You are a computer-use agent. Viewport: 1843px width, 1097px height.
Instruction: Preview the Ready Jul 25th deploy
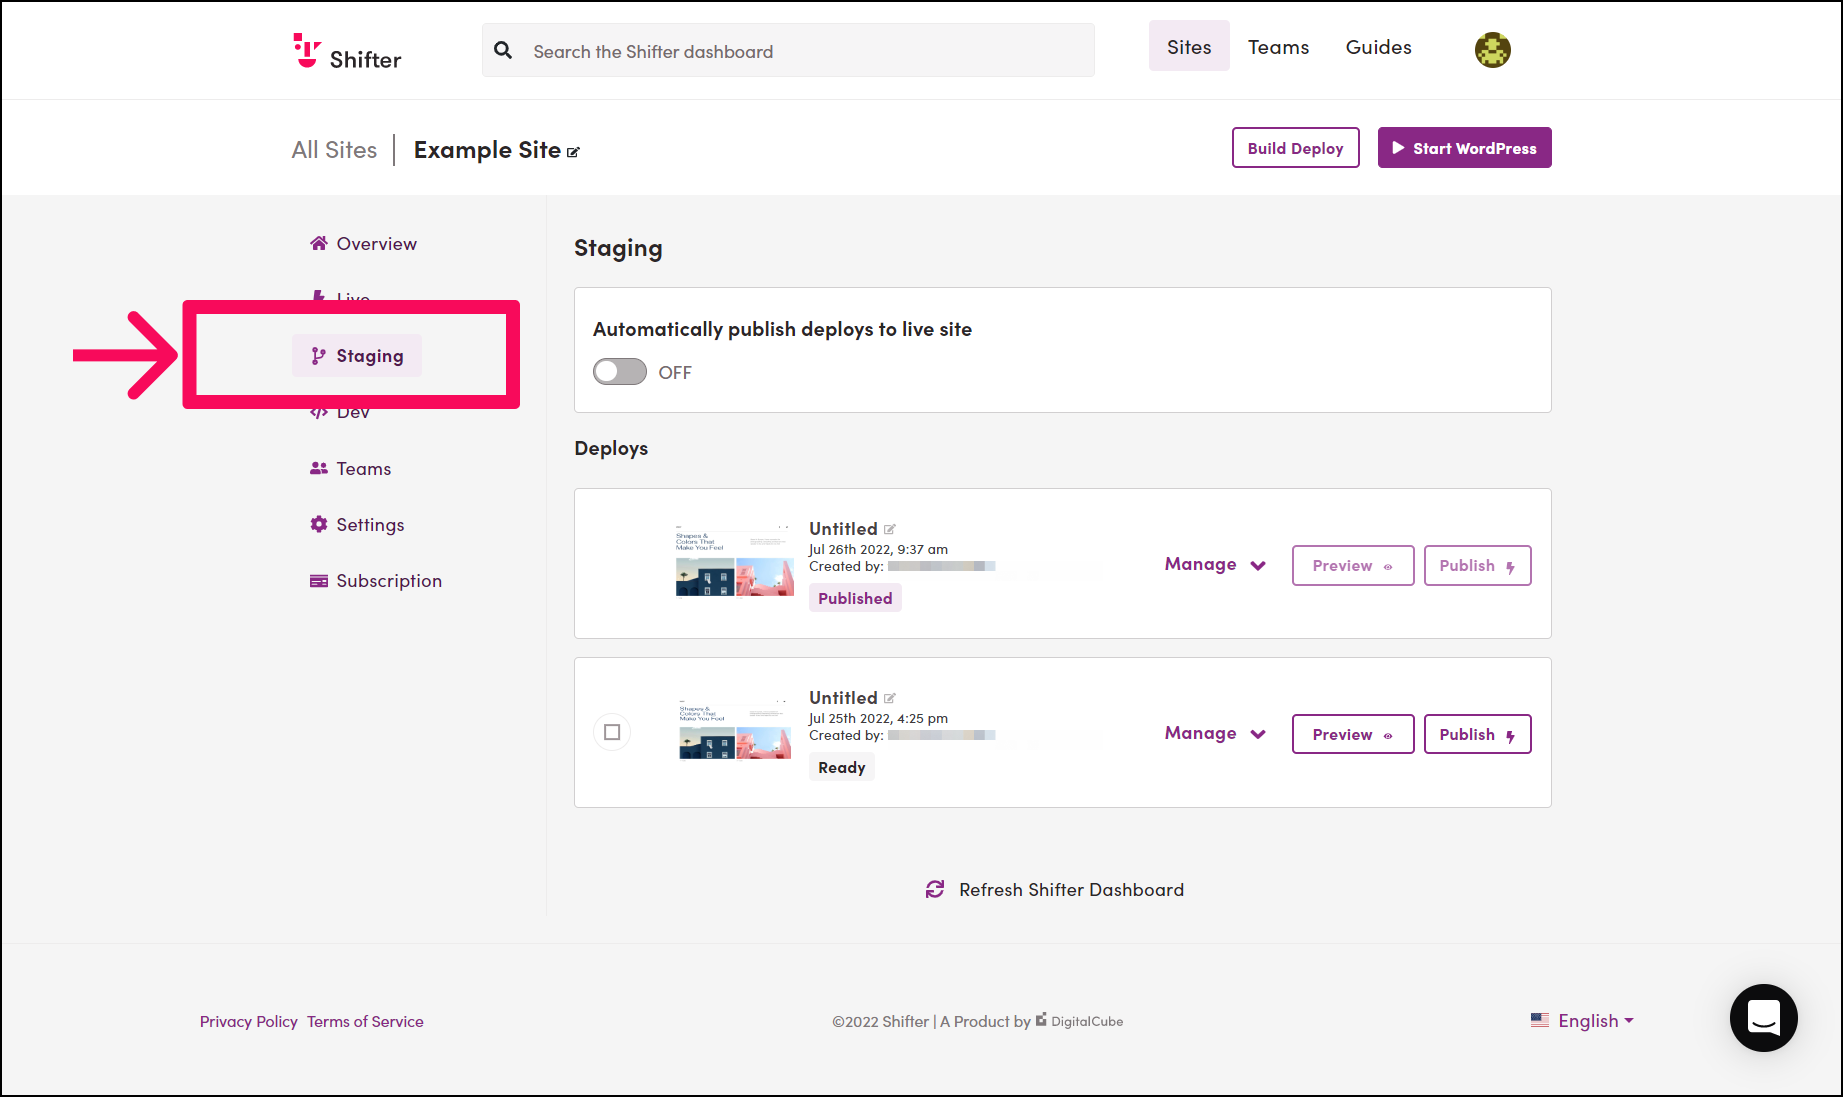tap(1352, 735)
